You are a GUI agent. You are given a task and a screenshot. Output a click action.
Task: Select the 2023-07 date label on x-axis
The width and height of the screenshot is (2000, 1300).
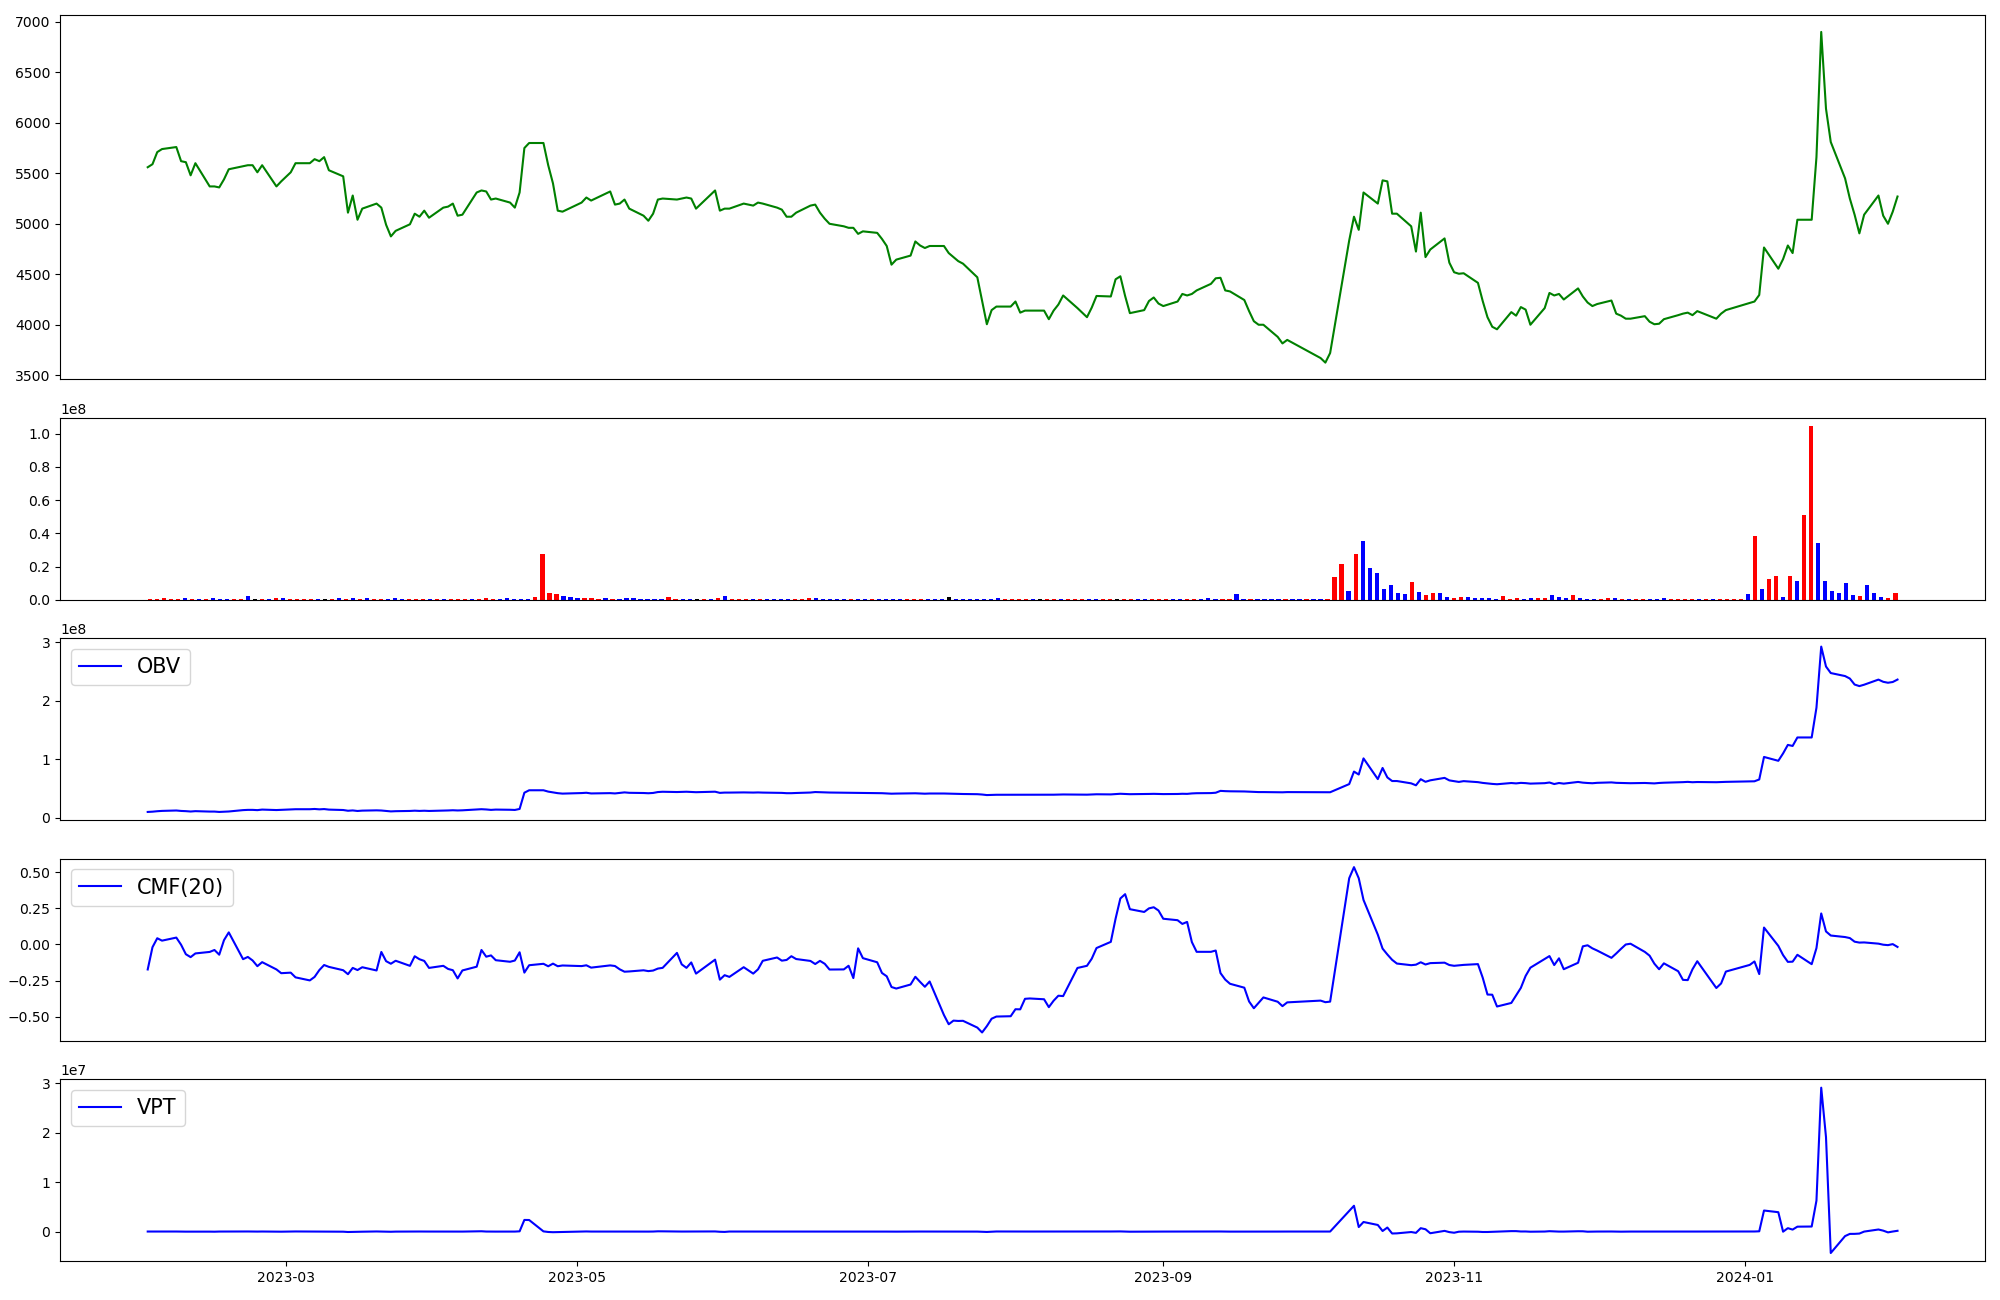868,1277
